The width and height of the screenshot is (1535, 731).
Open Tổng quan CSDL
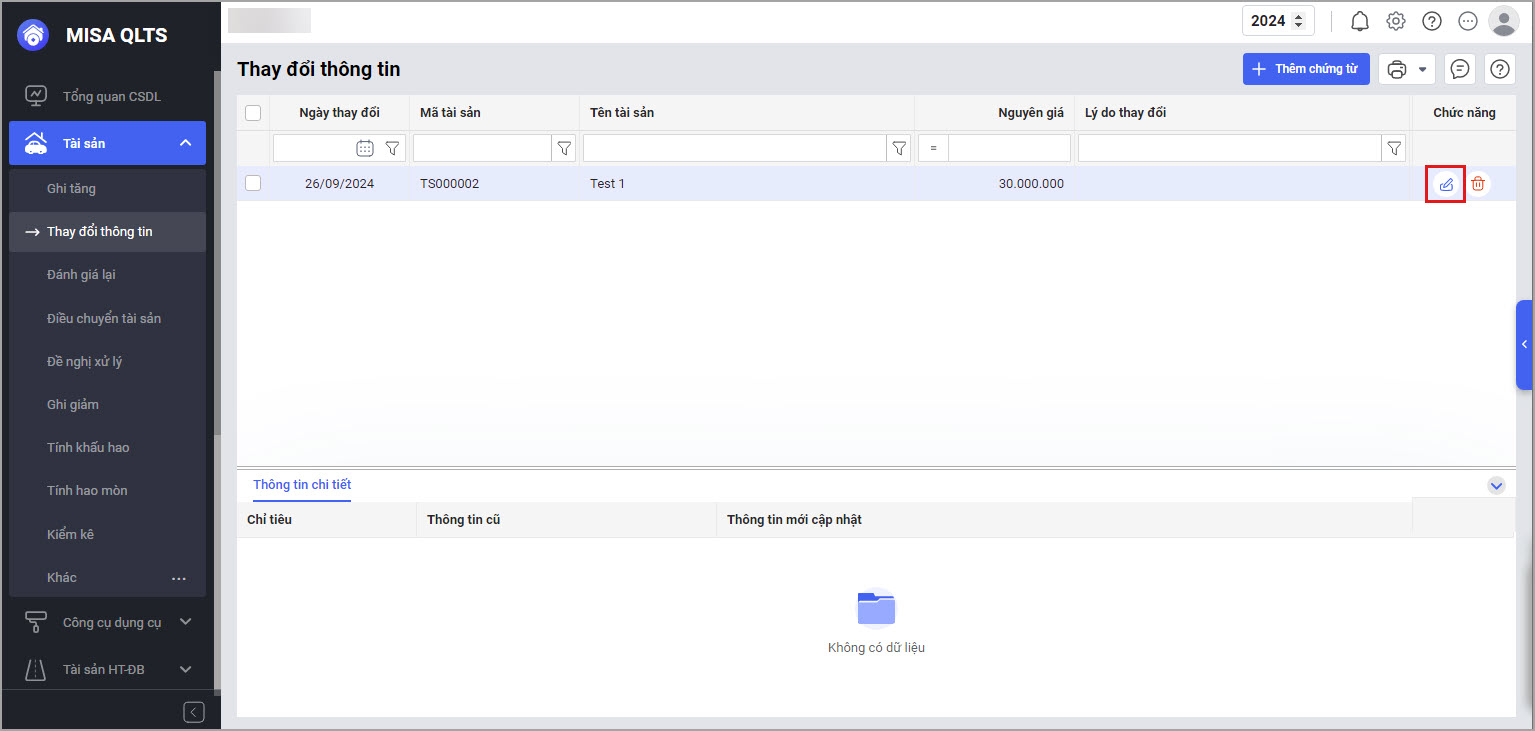(x=112, y=96)
